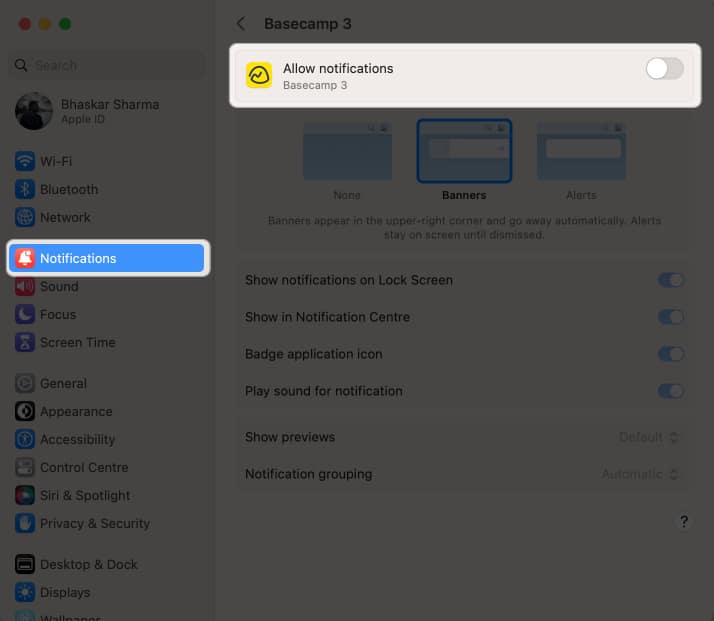Screen dimensions: 714x621
Task: Click the Basecamp 3 page title
Action: point(308,24)
